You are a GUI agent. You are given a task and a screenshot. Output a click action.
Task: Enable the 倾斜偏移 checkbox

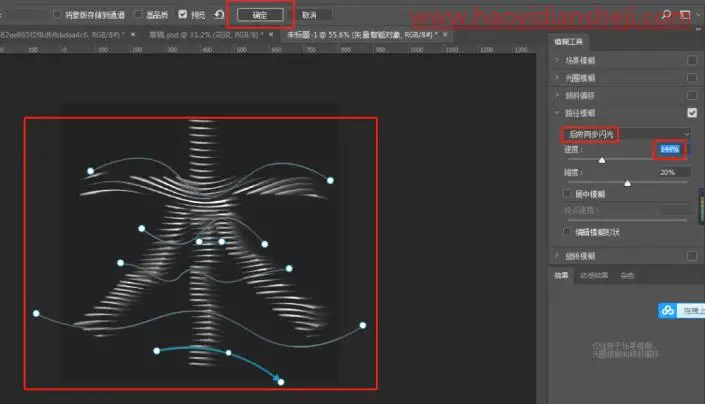pos(692,95)
